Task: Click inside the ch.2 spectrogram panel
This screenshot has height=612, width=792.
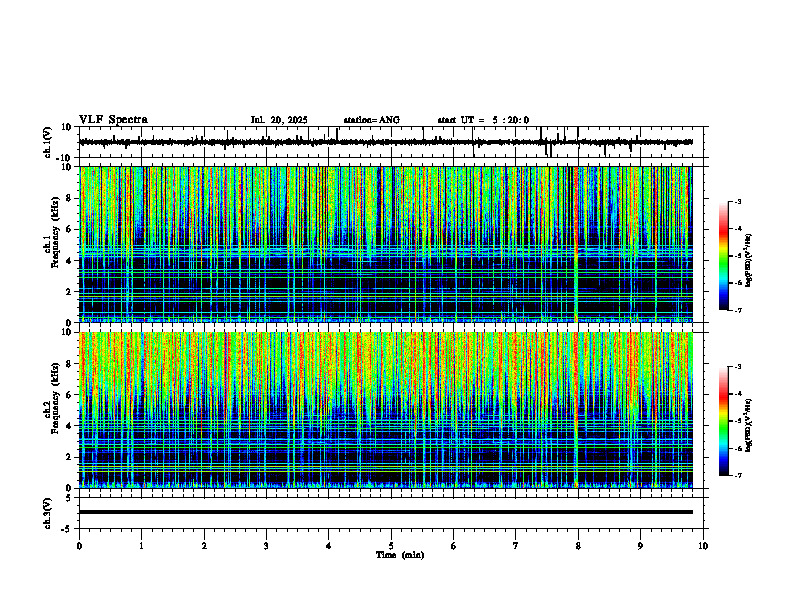Action: (386, 410)
